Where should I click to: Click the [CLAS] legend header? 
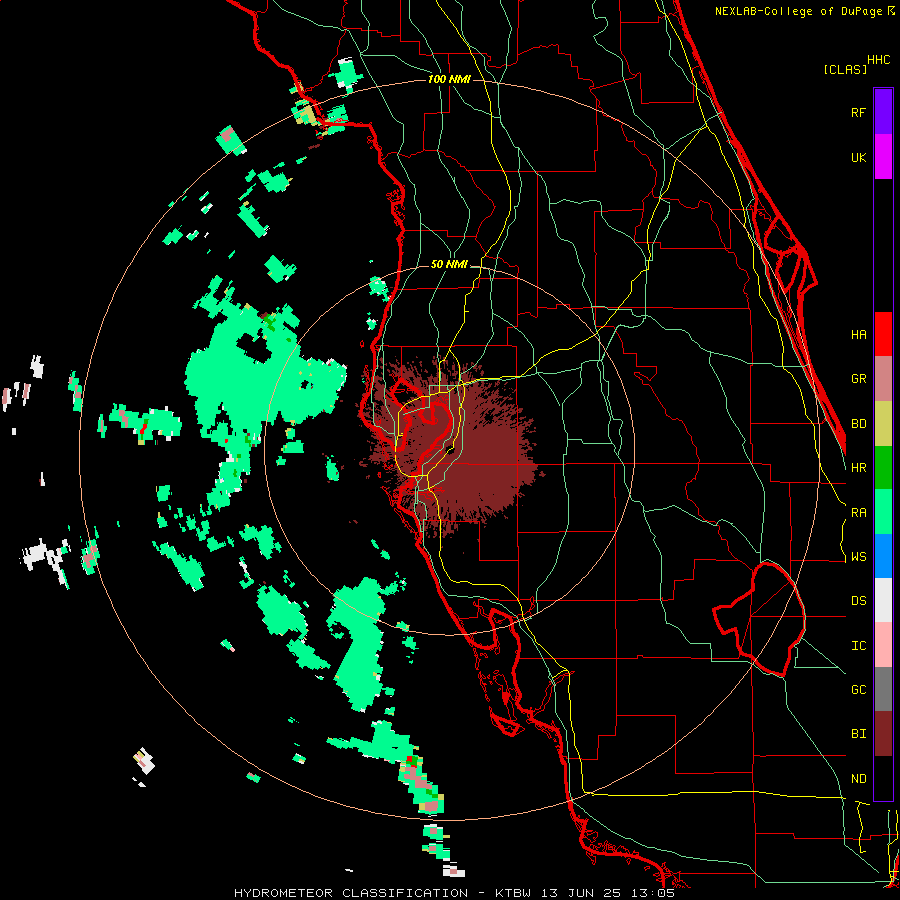coord(845,69)
